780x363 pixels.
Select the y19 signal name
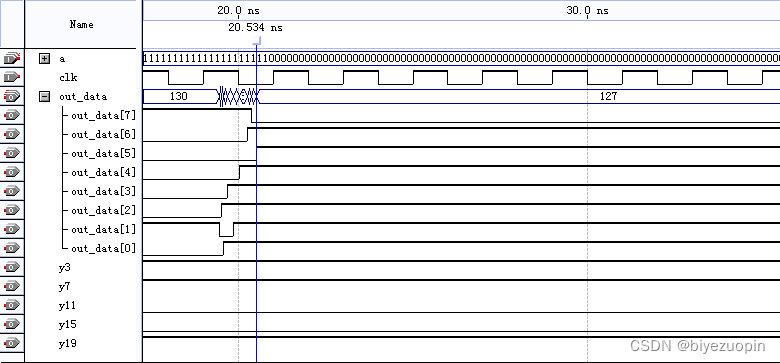(67, 344)
